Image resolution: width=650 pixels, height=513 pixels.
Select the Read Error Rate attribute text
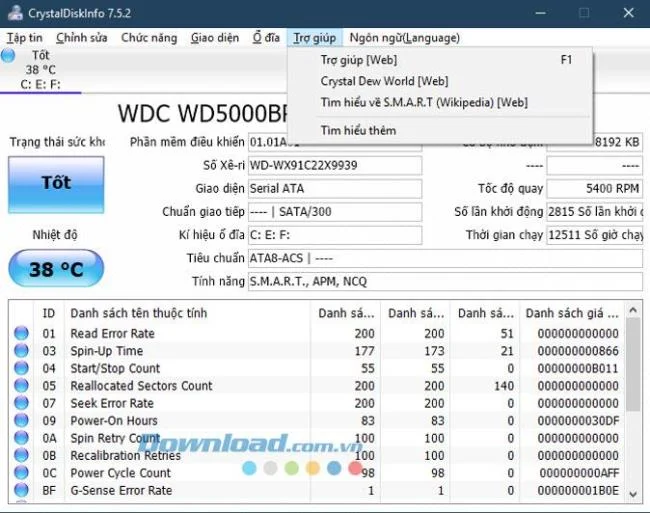112,333
